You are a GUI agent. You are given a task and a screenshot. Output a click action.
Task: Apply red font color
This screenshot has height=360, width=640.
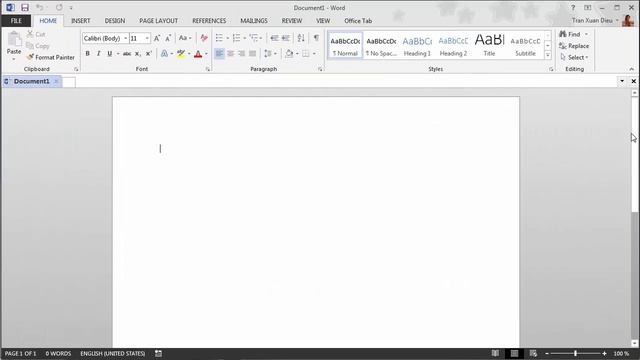point(198,54)
